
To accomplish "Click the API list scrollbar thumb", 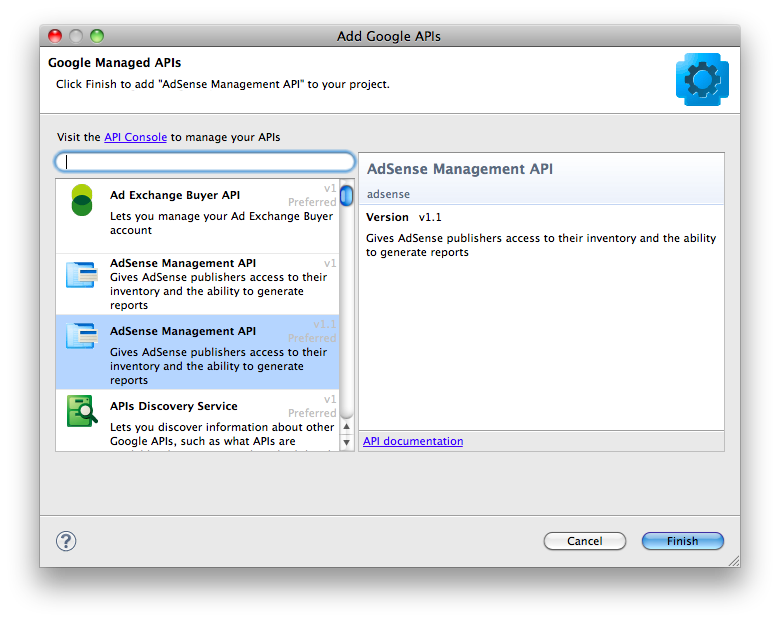I will pos(347,195).
